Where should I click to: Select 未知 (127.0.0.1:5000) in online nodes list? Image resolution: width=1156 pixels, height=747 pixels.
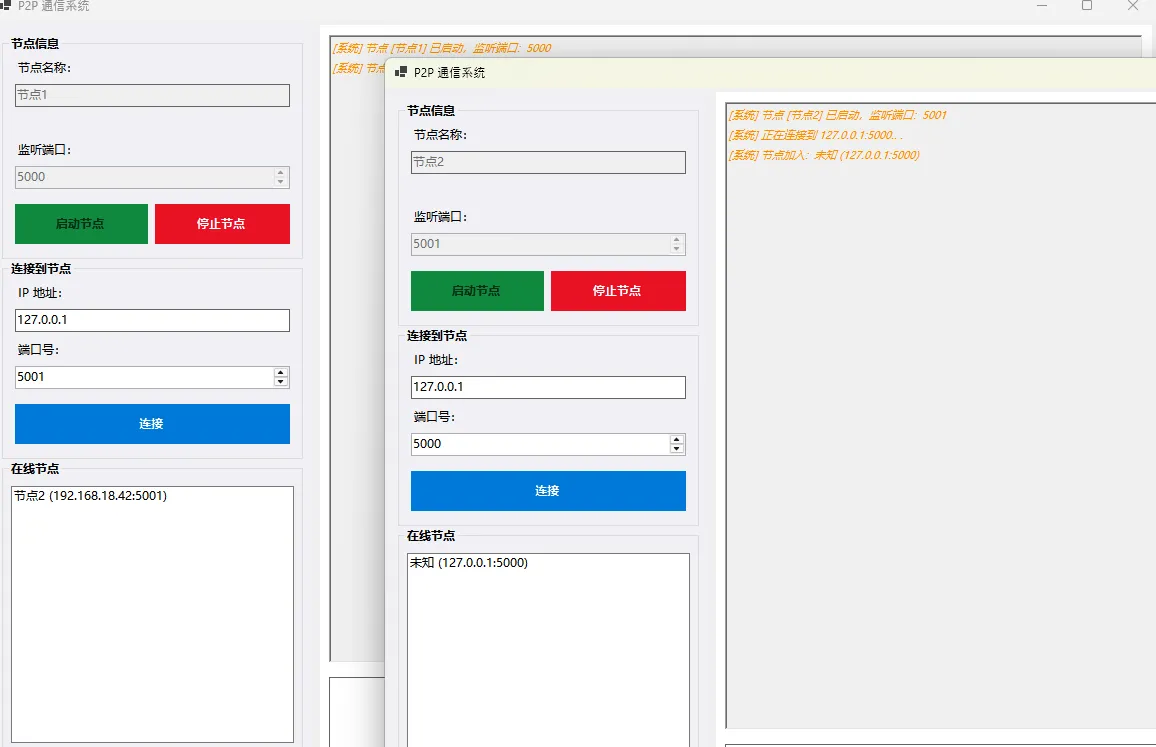pos(469,563)
